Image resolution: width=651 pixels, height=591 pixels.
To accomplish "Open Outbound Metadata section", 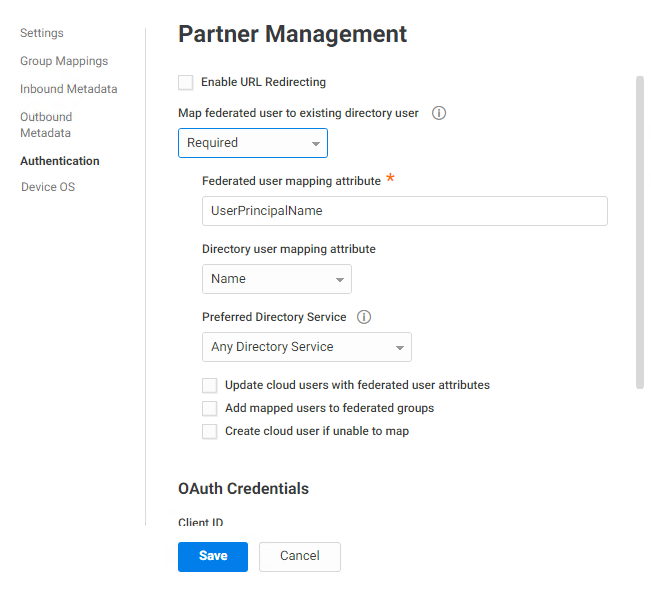I will [x=46, y=125].
